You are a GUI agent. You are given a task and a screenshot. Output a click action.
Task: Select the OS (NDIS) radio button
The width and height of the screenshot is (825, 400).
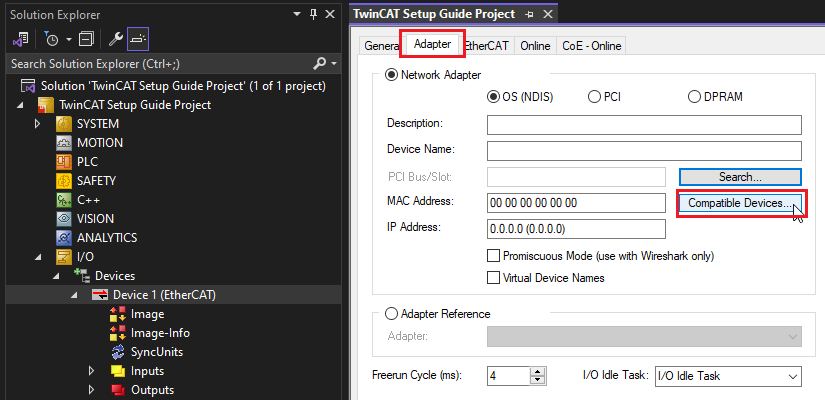(493, 97)
